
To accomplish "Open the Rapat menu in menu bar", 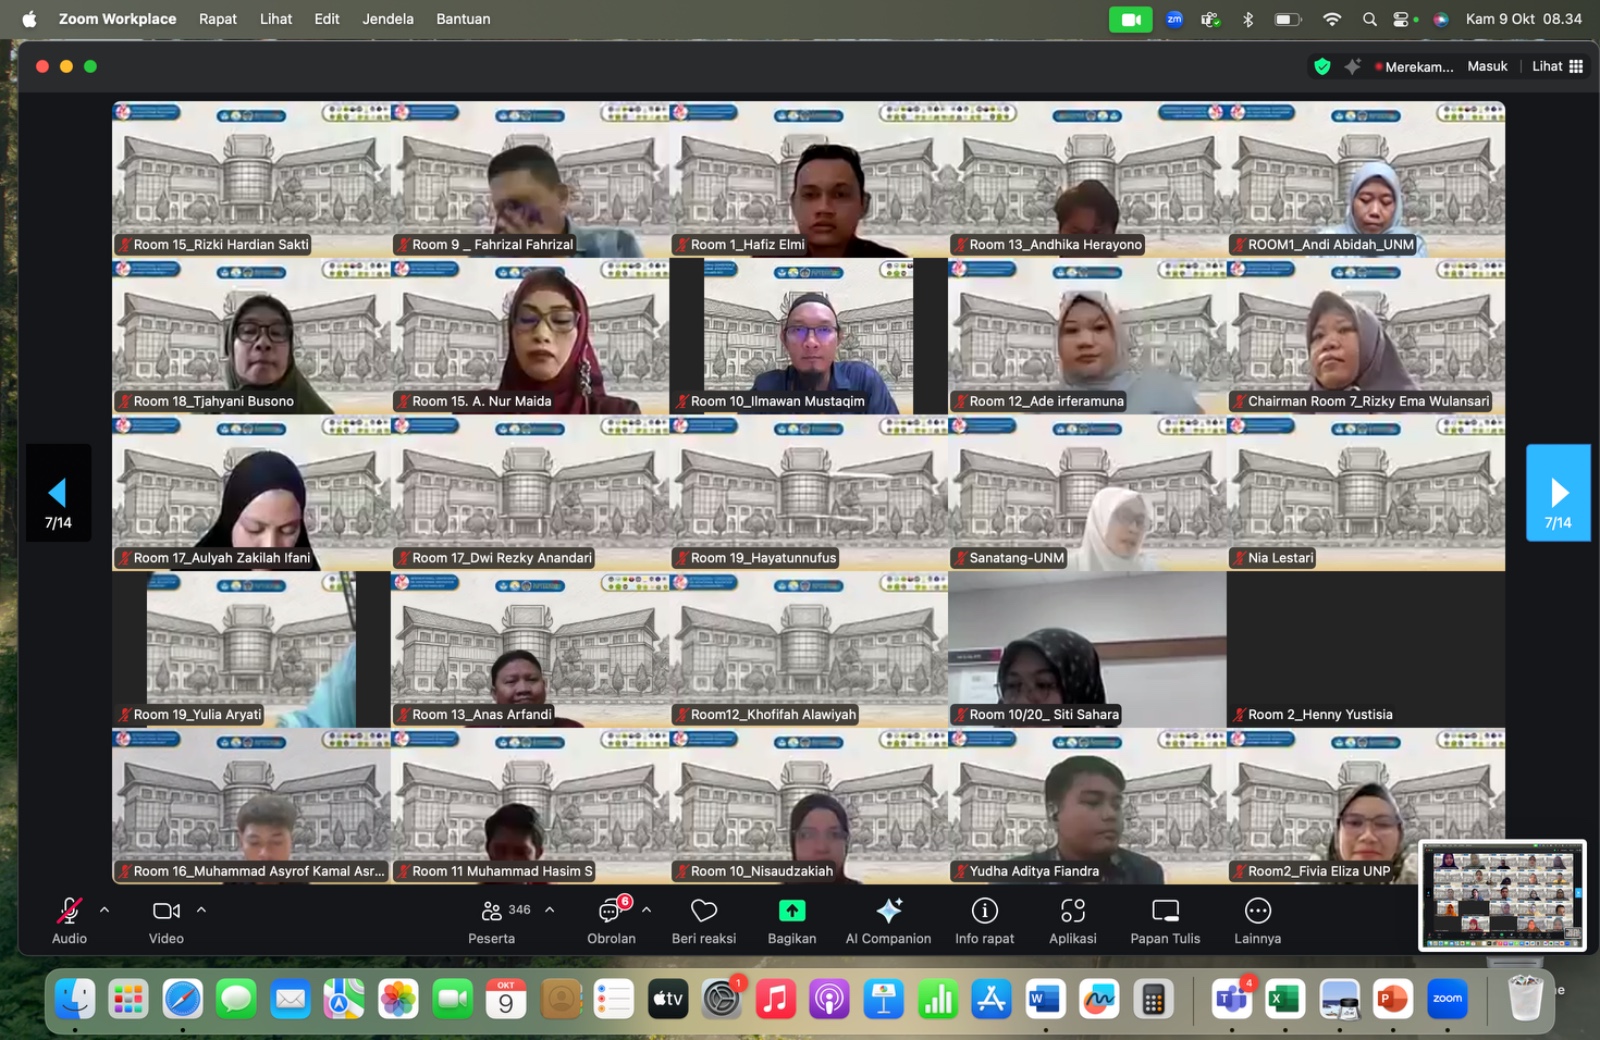I will coord(217,19).
